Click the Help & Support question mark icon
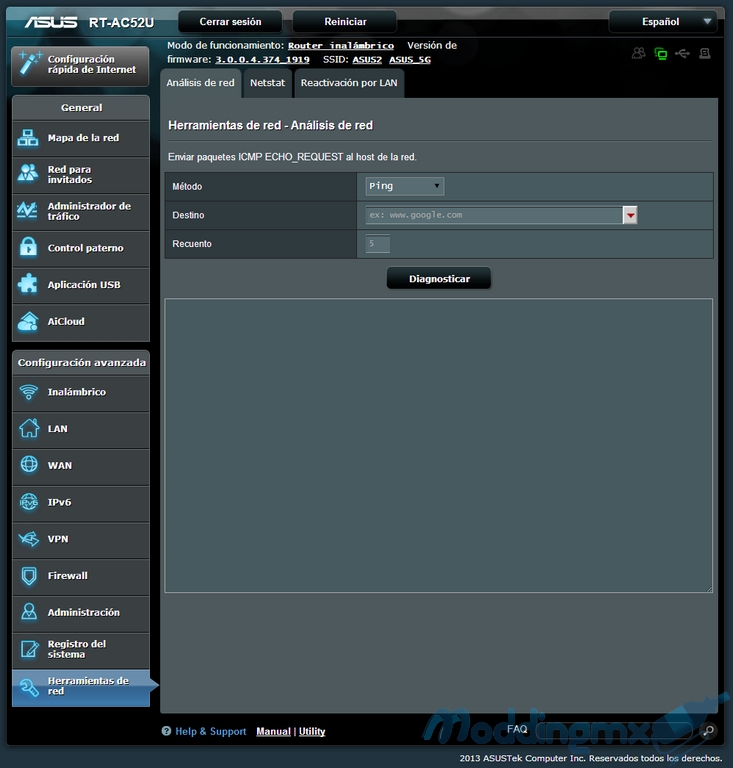This screenshot has height=768, width=733. pyautogui.click(x=166, y=731)
